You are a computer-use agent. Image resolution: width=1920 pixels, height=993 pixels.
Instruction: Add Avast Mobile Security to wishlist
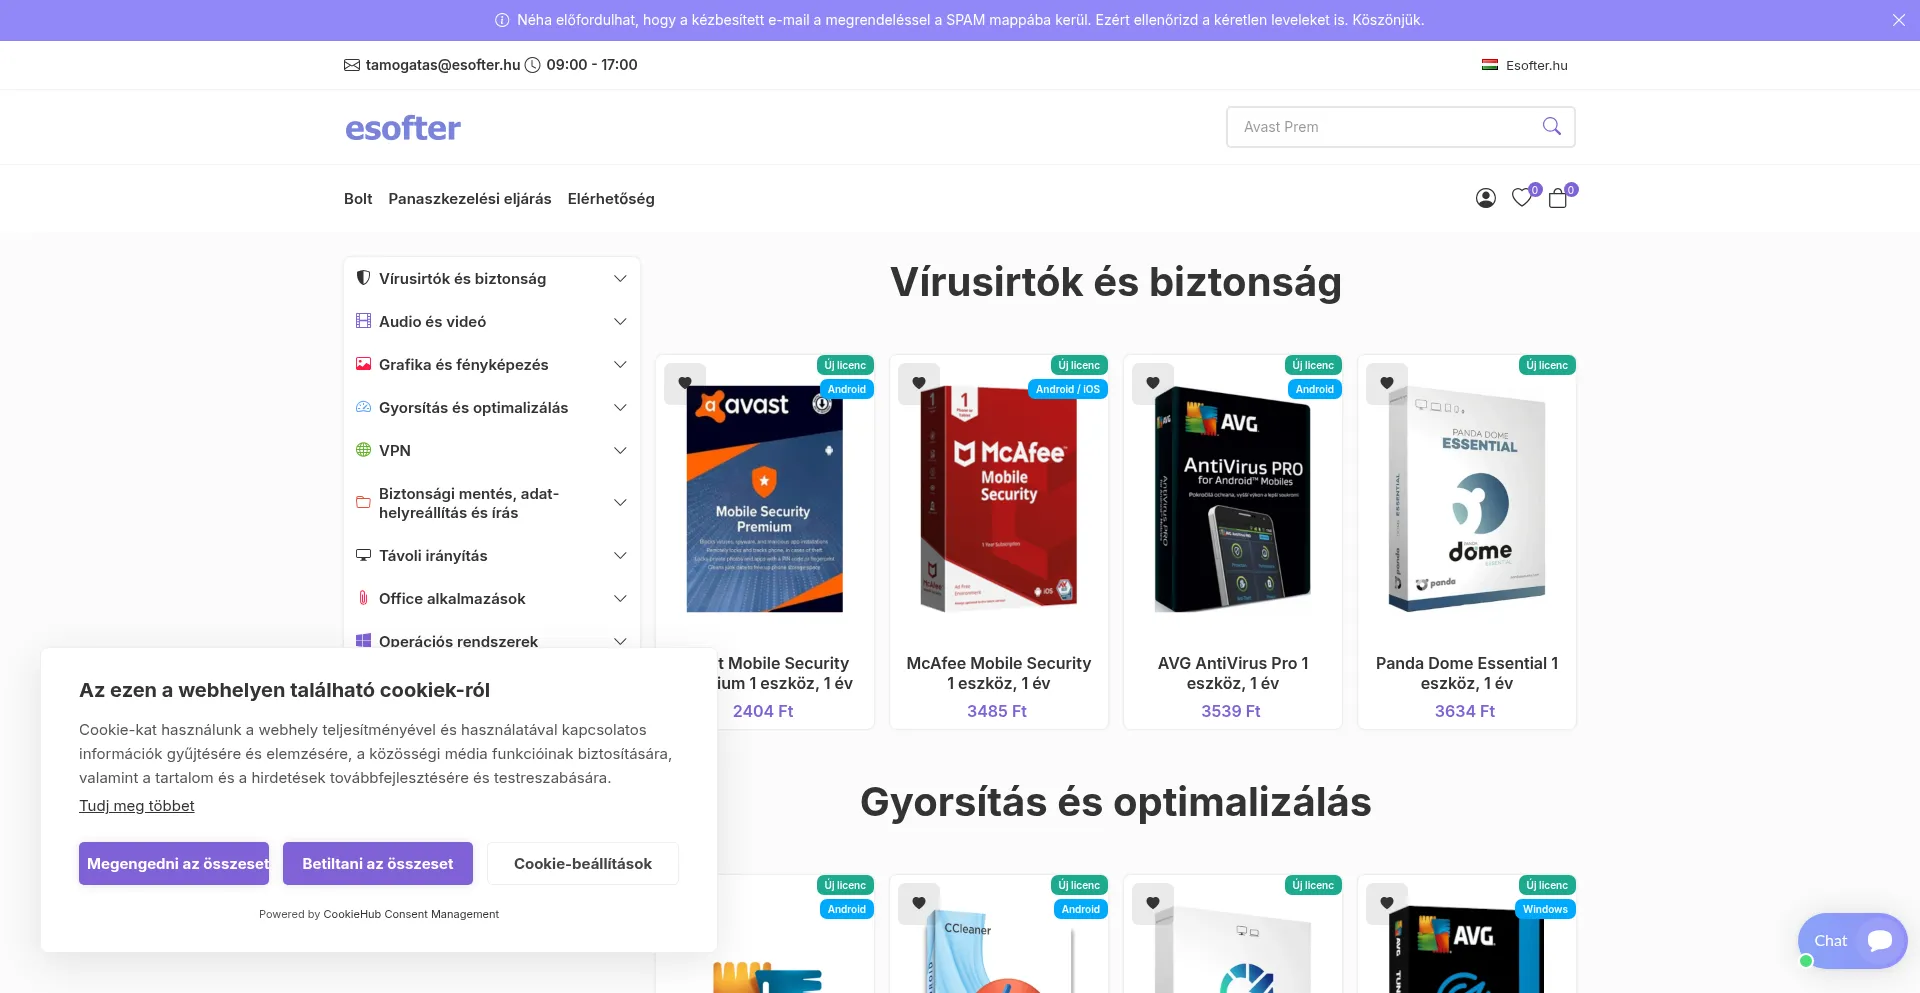pyautogui.click(x=685, y=383)
